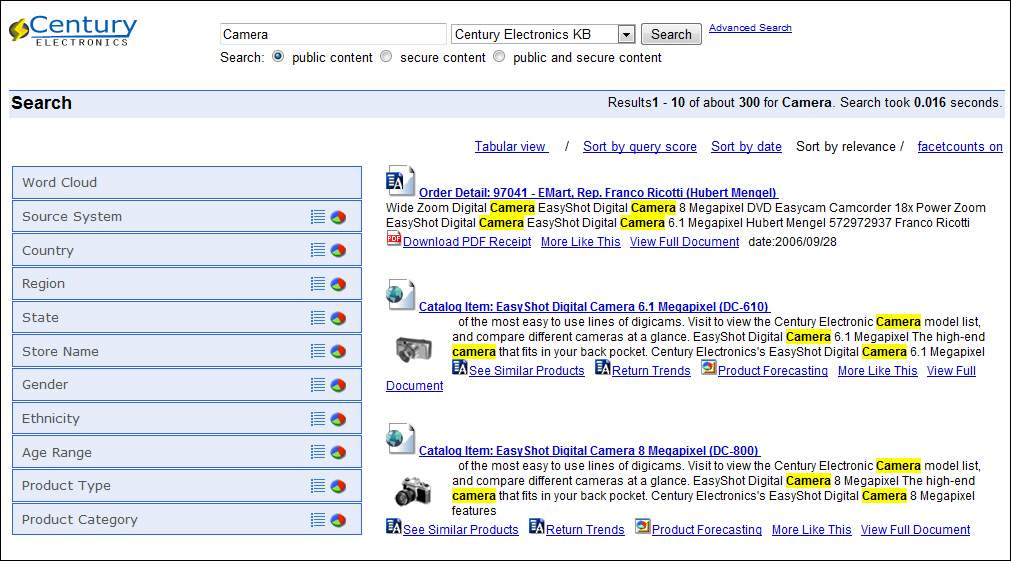
Task: Click Return Trends under DC-610 result
Action: [651, 371]
